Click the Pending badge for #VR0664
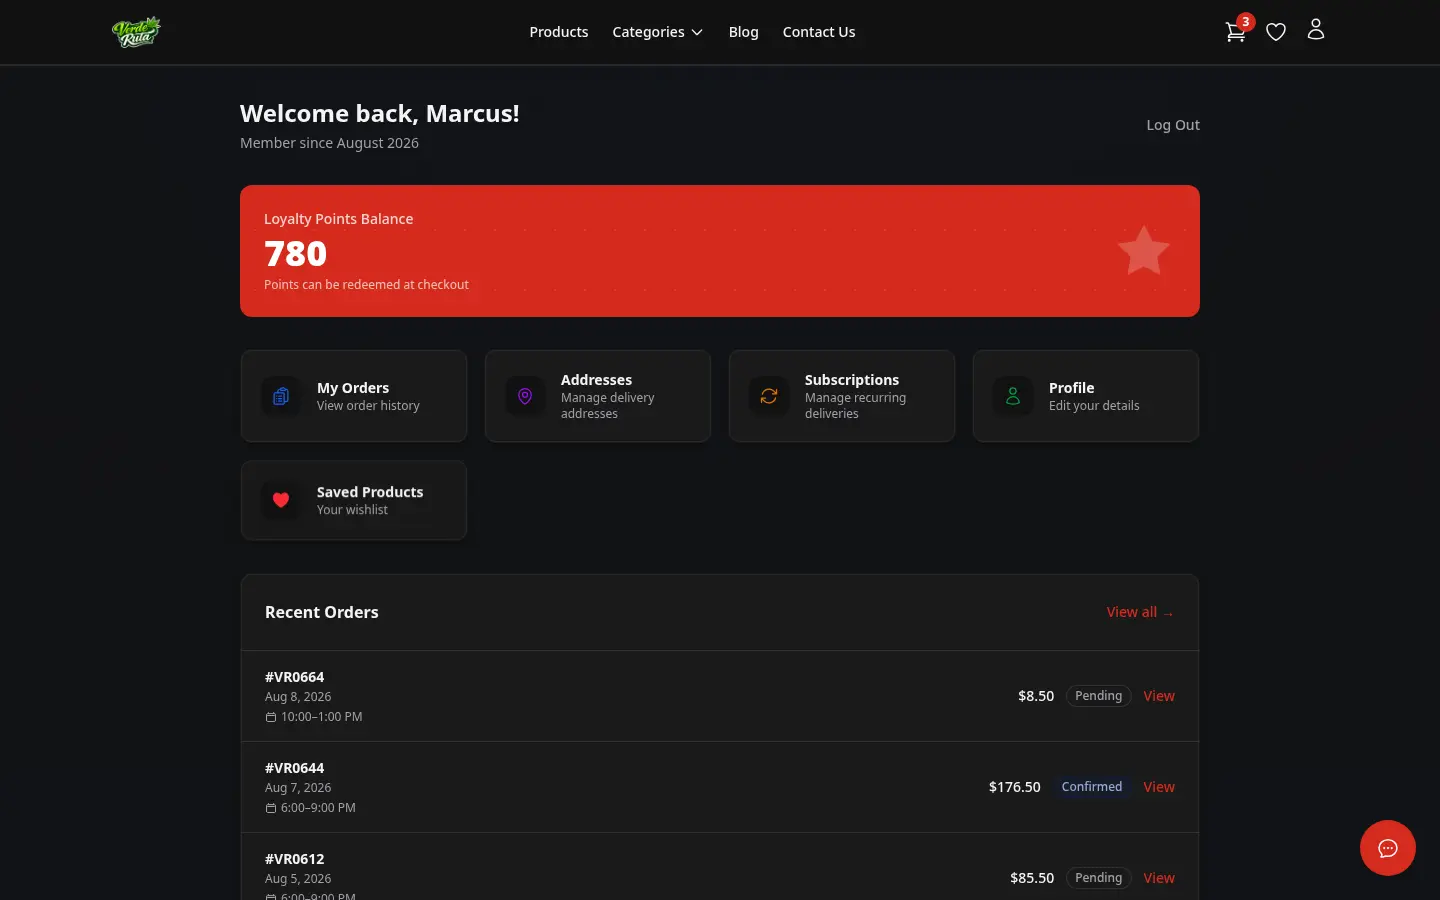The height and width of the screenshot is (900, 1440). coord(1098,696)
